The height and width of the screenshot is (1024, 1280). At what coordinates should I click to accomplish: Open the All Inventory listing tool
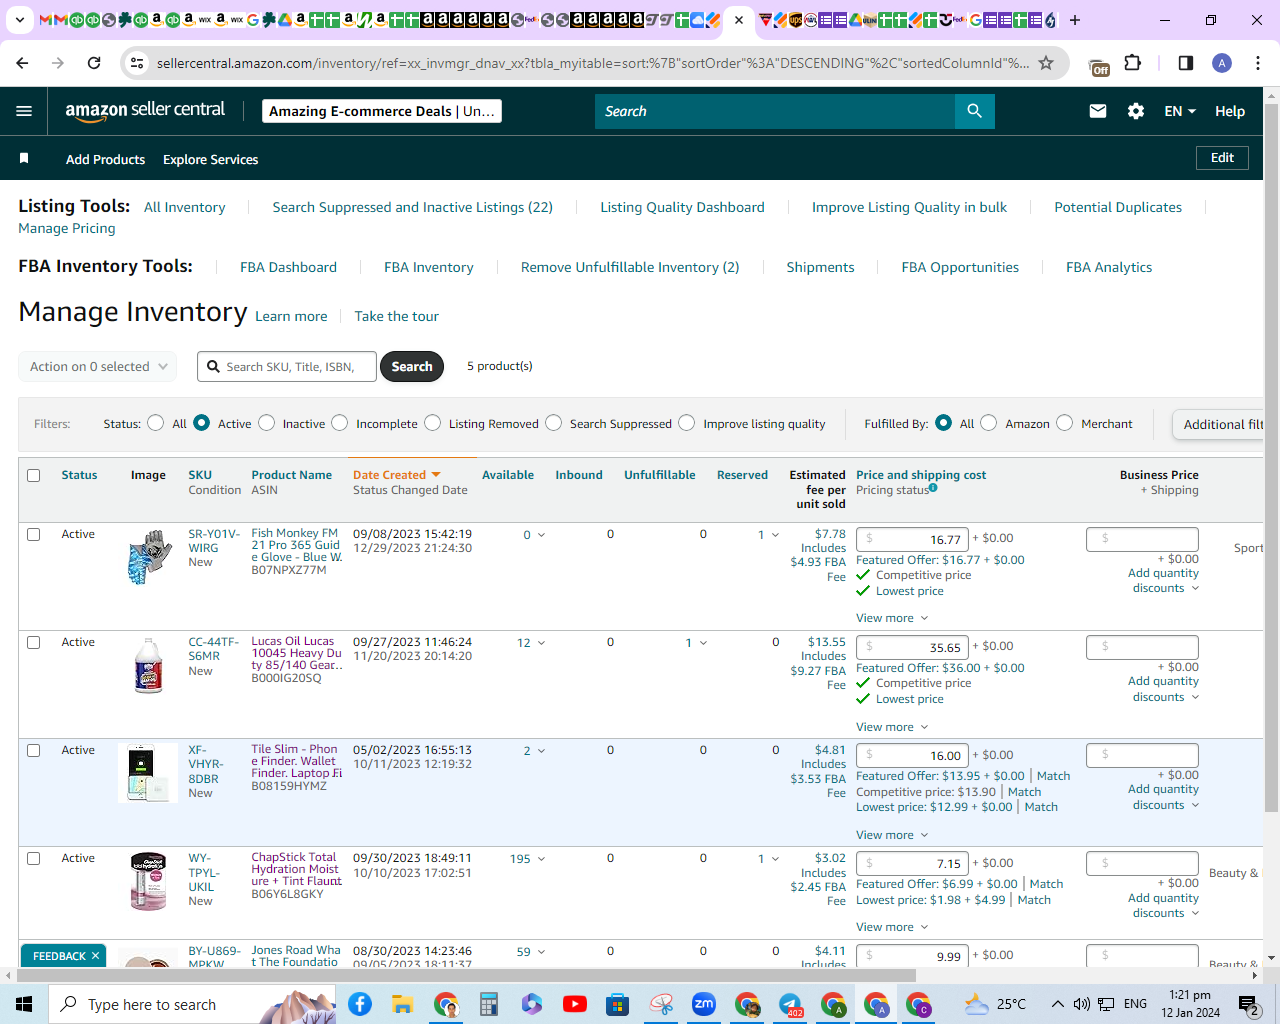pyautogui.click(x=185, y=207)
